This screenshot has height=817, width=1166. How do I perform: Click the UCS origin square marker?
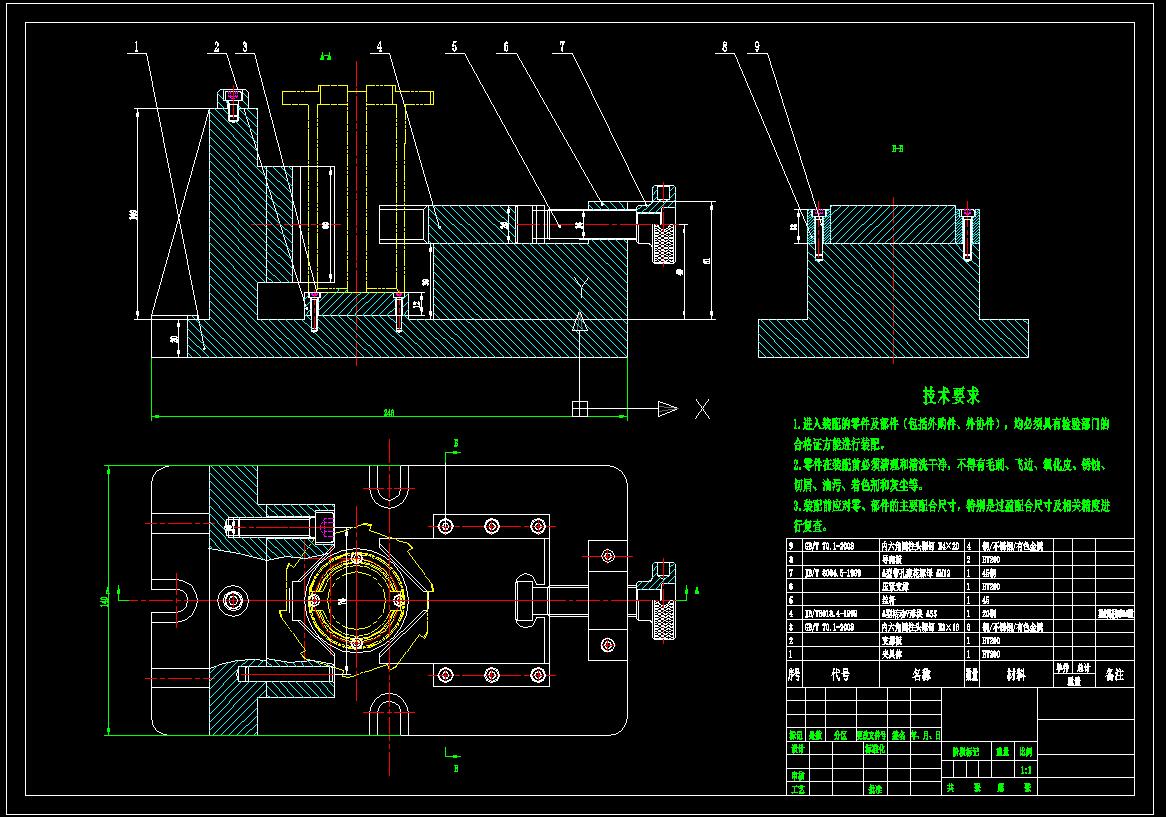pyautogui.click(x=579, y=408)
